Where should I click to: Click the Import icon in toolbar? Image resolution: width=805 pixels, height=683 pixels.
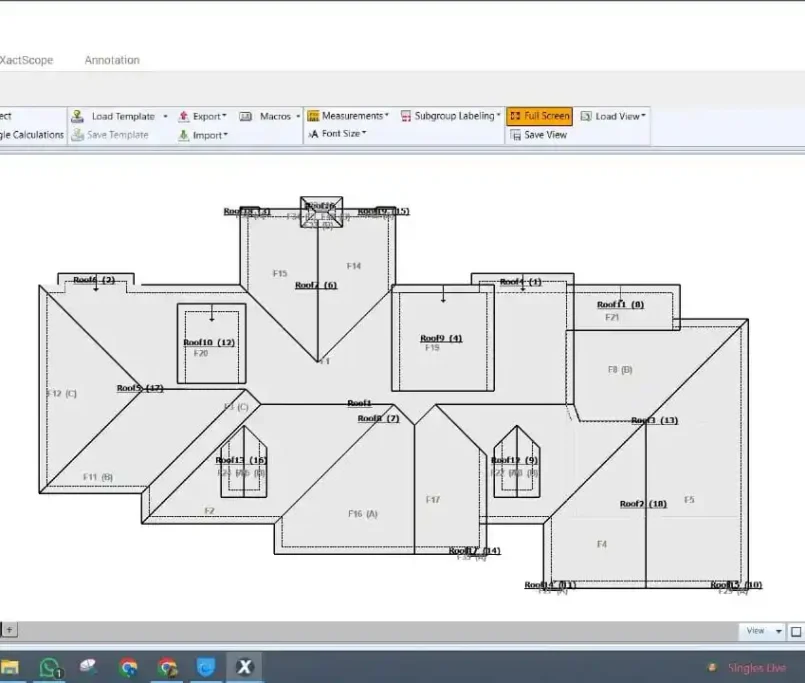[184, 135]
